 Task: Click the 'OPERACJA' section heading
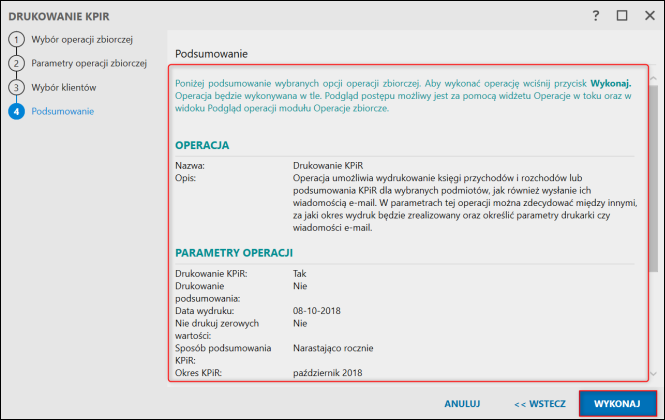tap(202, 145)
